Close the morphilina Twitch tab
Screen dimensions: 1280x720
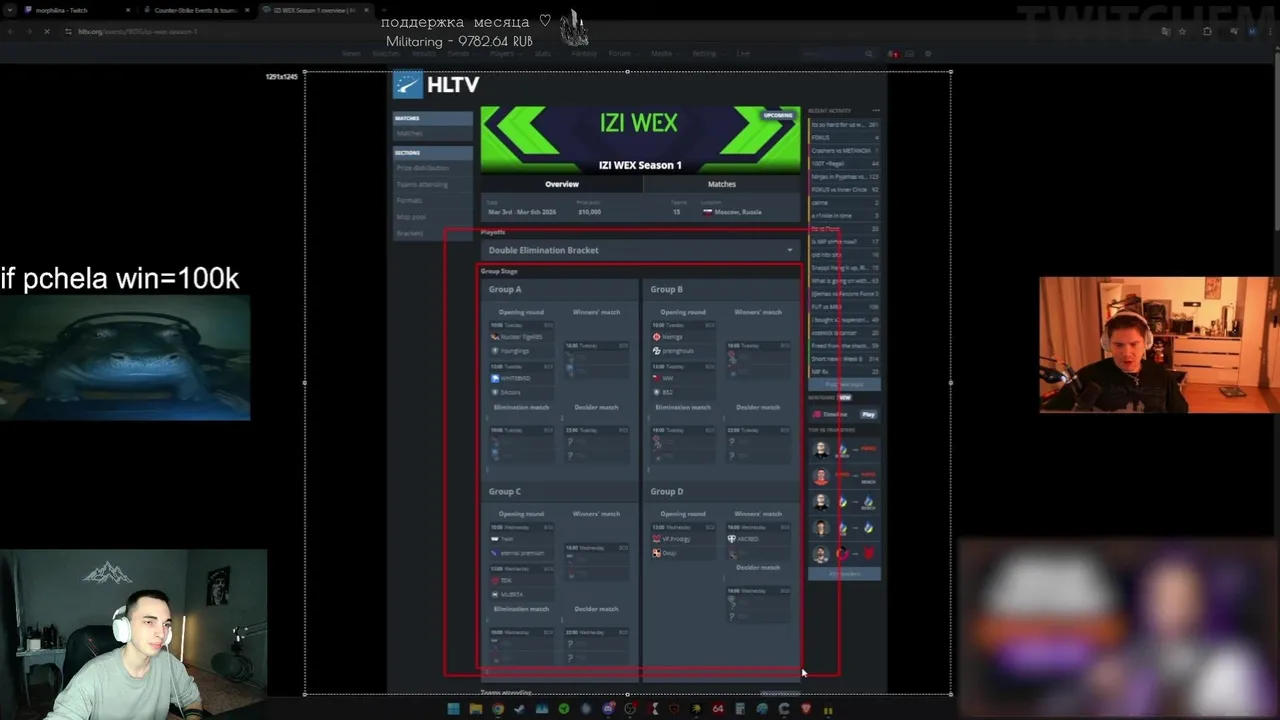[127, 10]
